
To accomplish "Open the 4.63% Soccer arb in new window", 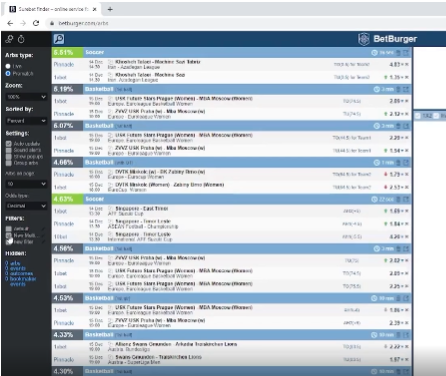I will (406, 199).
